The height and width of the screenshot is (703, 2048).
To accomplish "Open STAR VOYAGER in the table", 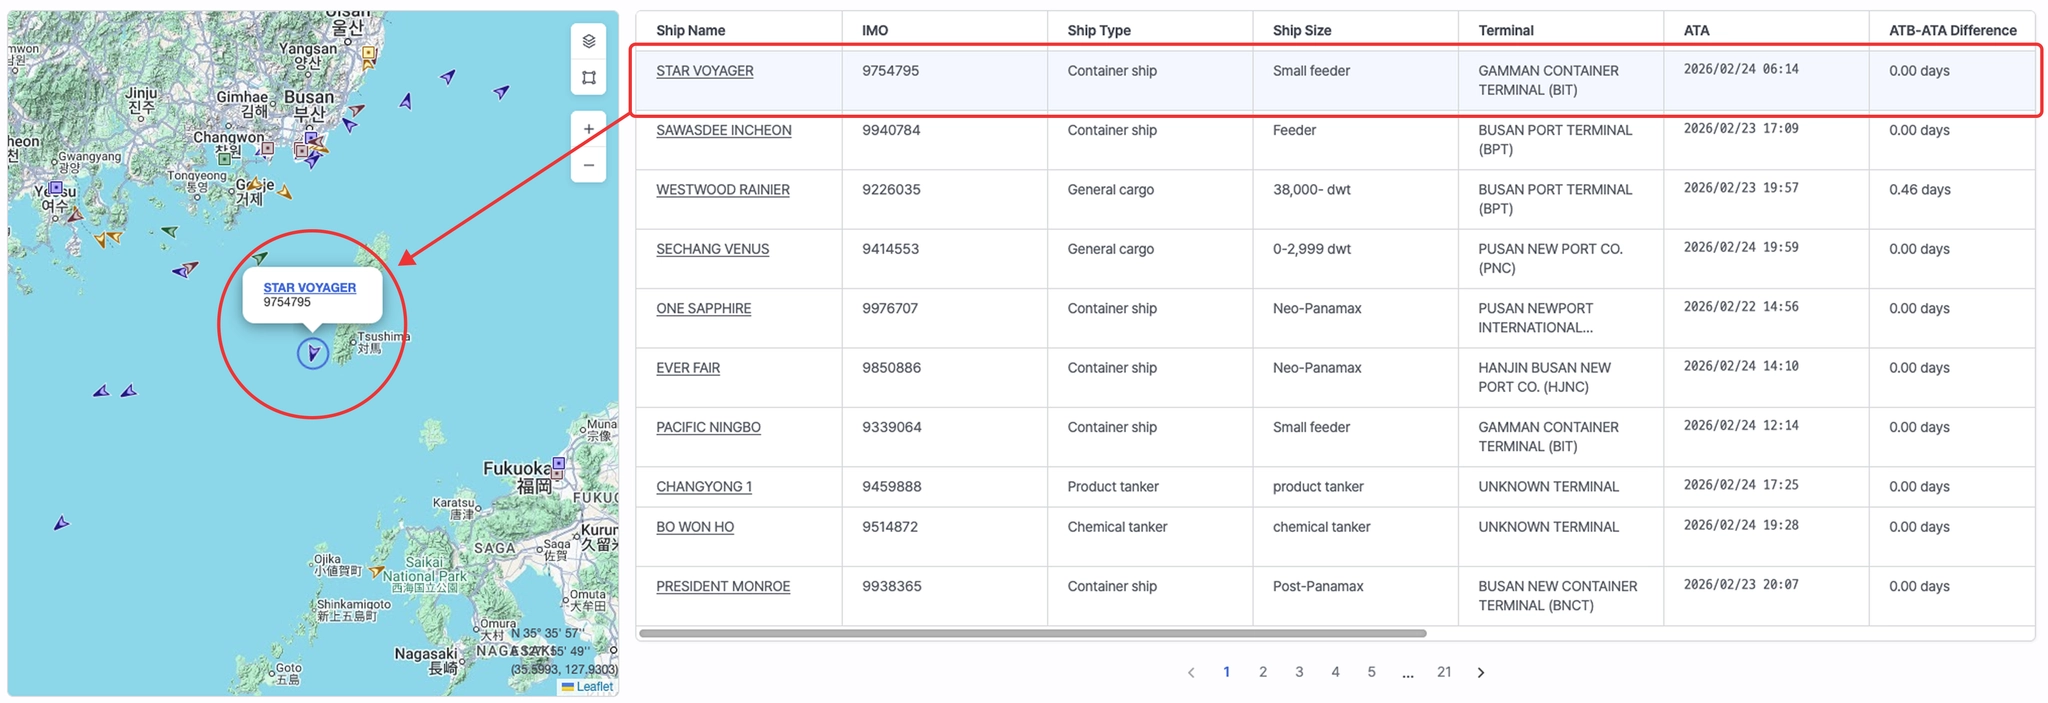I will point(705,71).
